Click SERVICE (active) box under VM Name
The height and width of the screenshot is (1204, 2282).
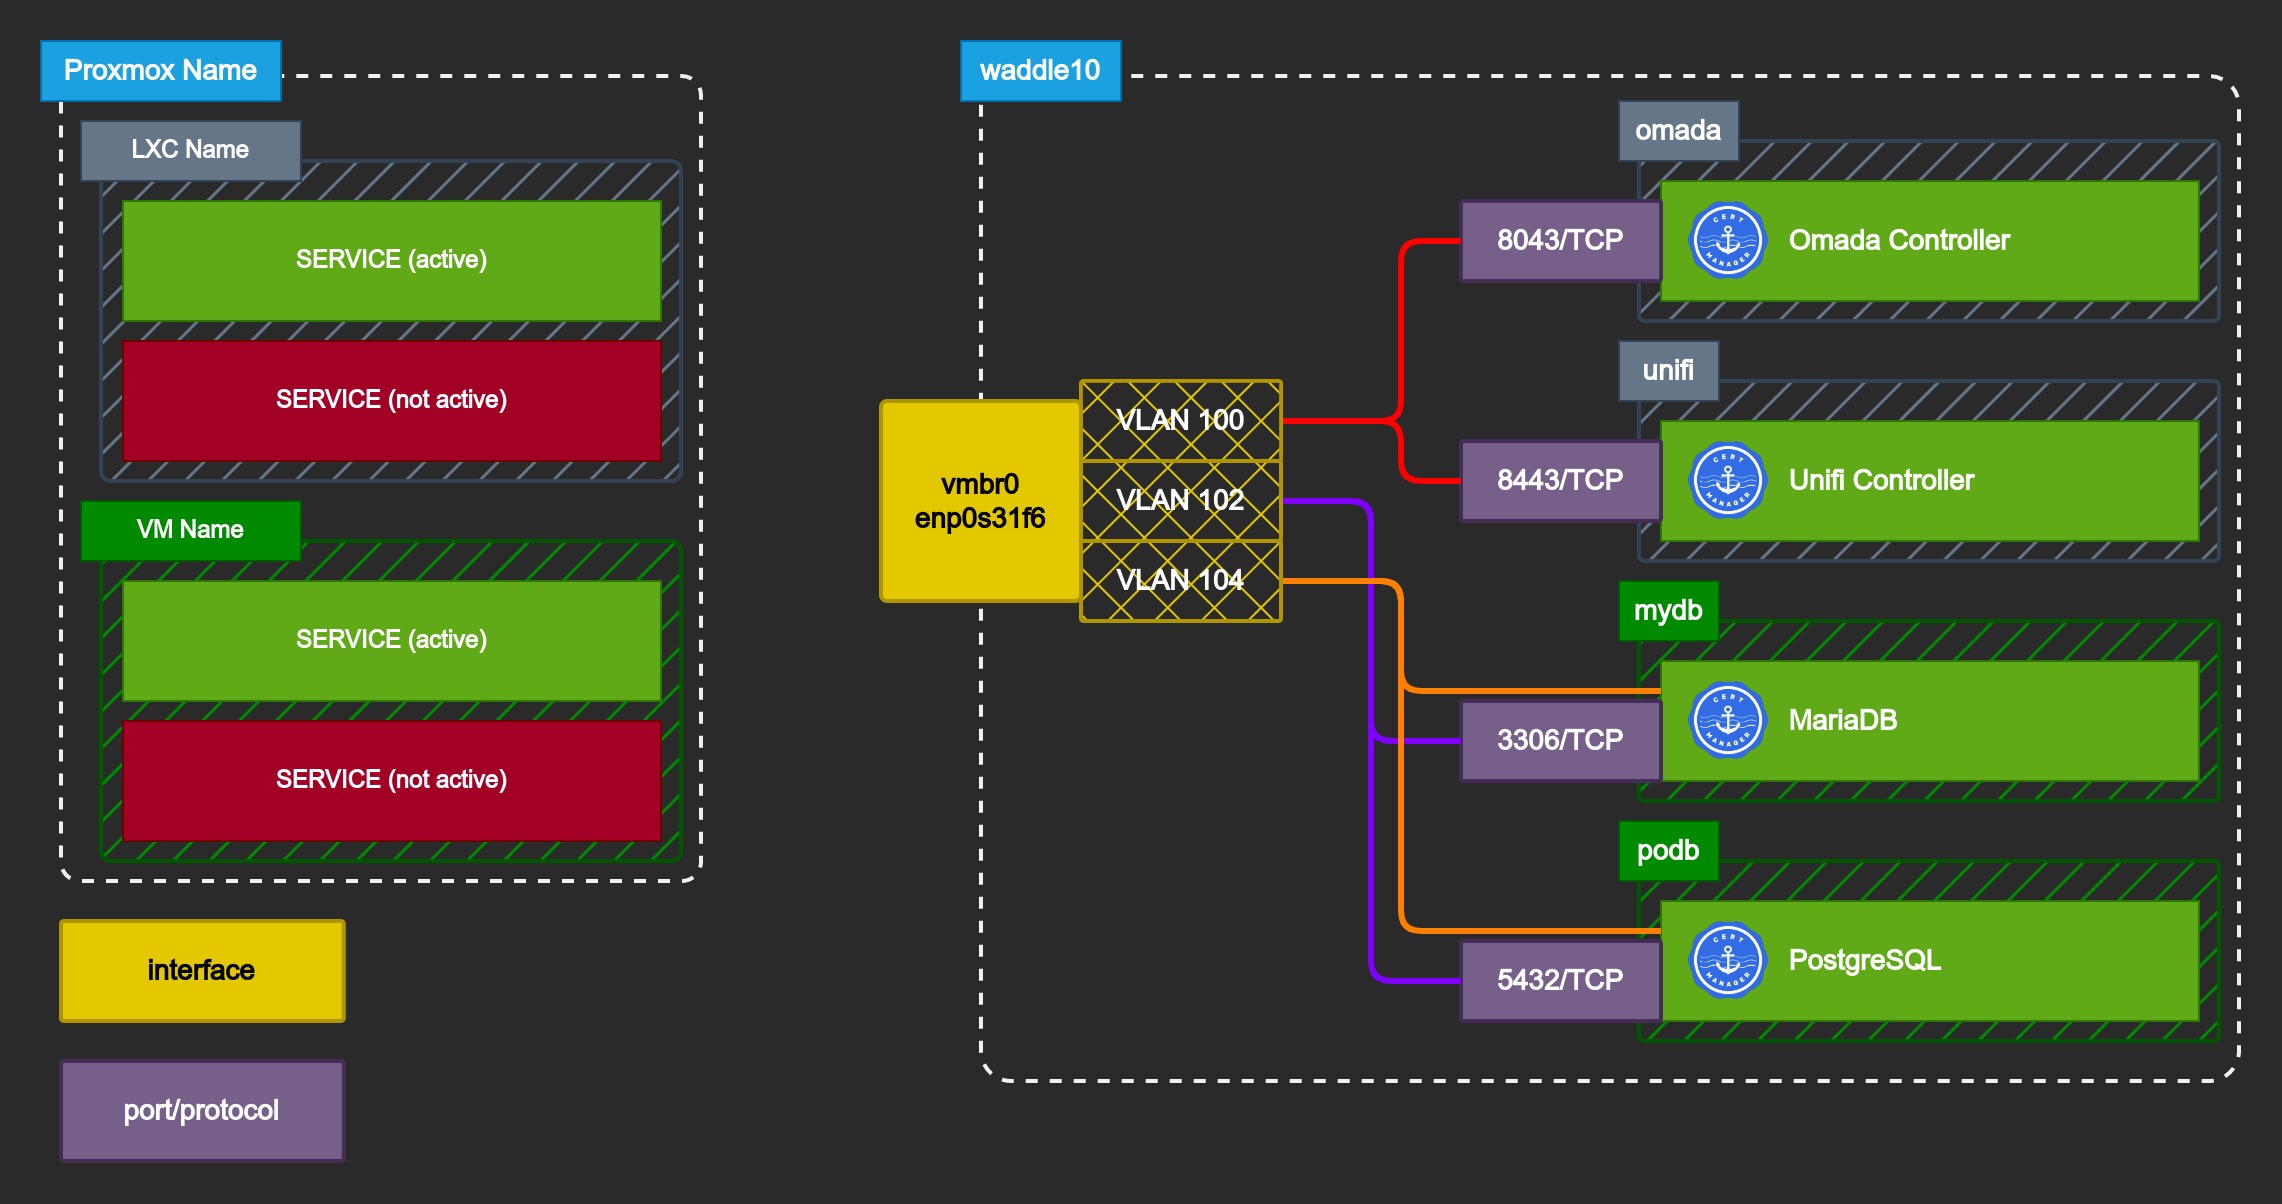click(x=391, y=640)
